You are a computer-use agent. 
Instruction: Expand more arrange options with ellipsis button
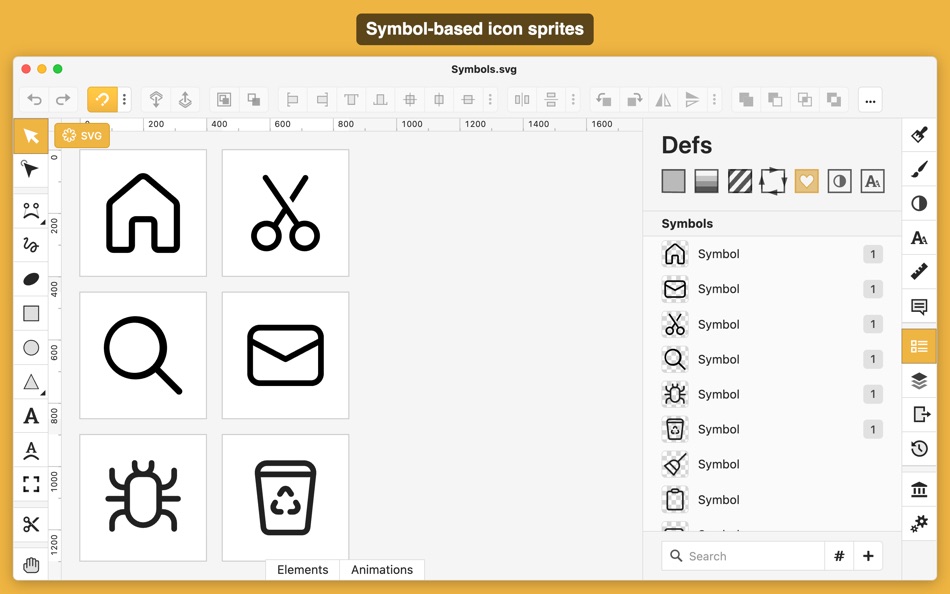(870, 99)
